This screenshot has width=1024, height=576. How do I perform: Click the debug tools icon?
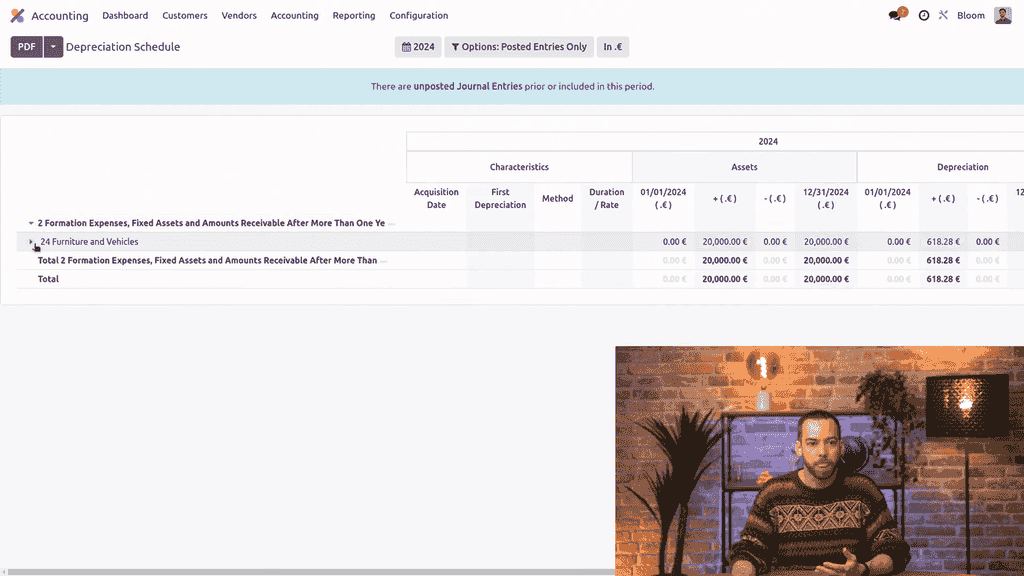942,16
